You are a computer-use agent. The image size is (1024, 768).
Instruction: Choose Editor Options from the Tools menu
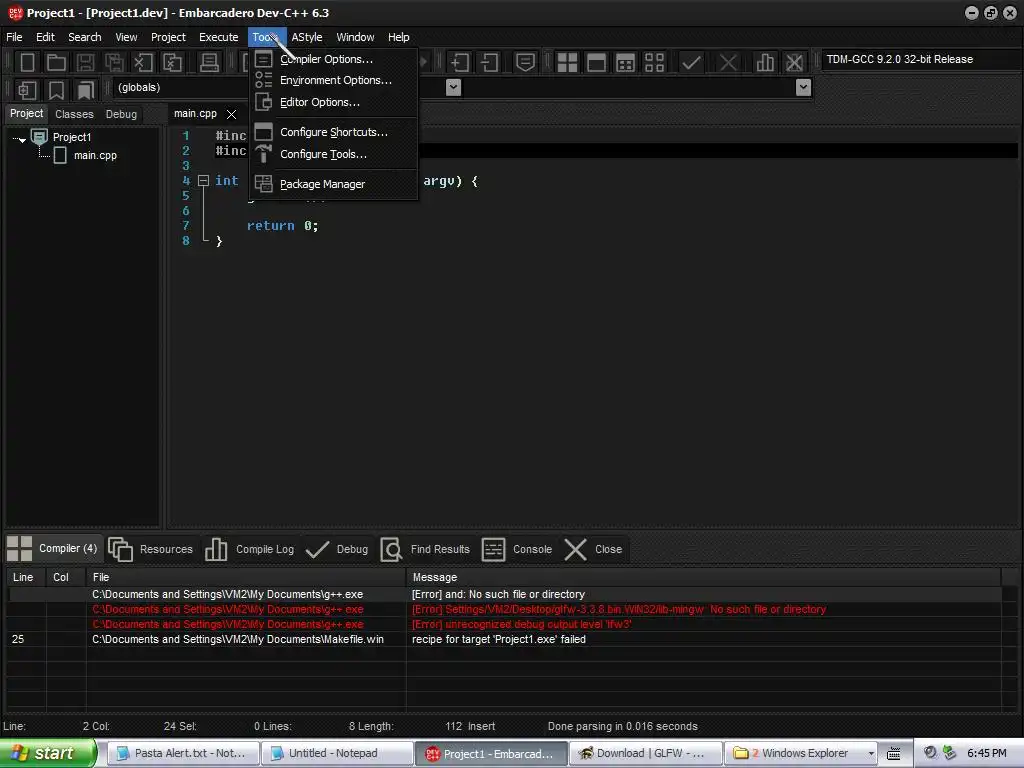coord(335,103)
